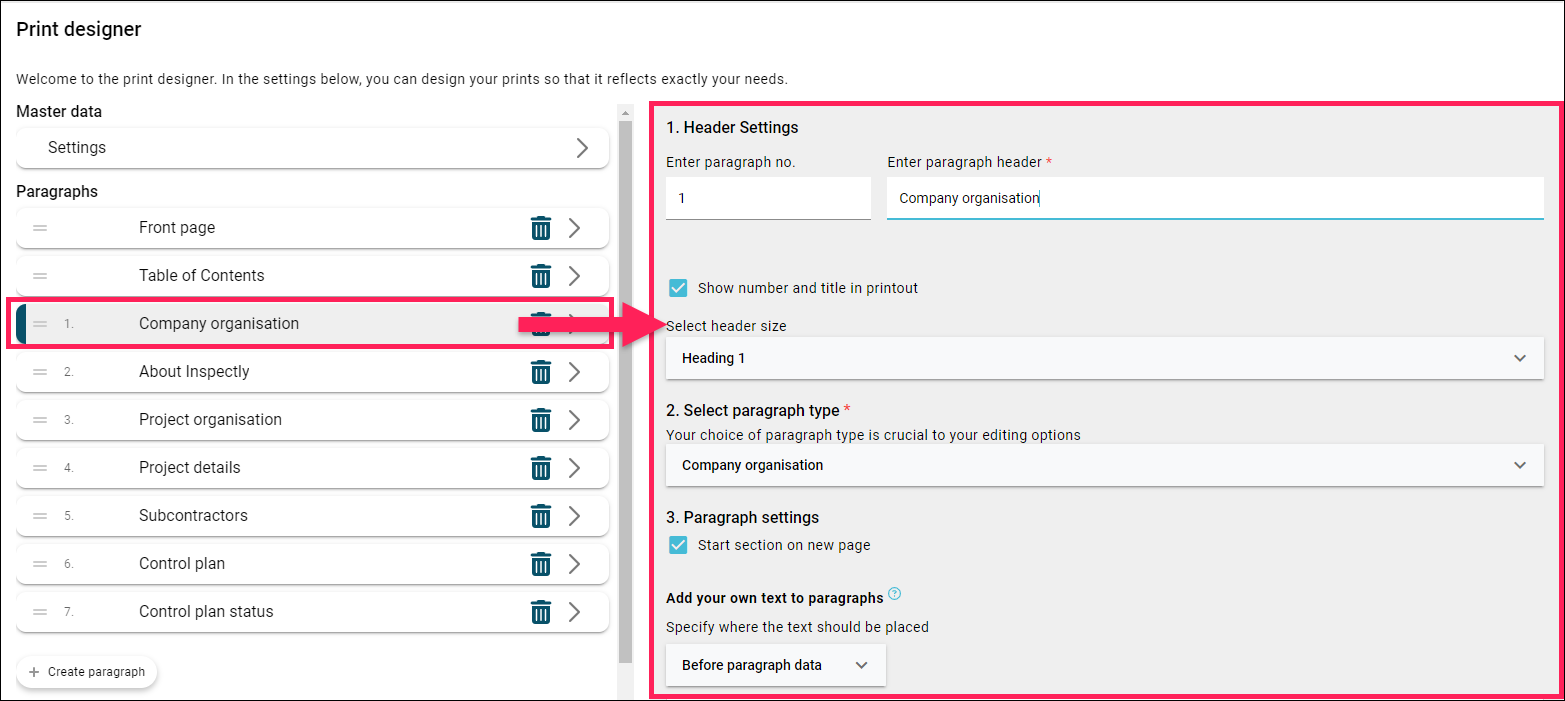Viewport: 1565px width, 701px height.
Task: Select the Front page paragraph label
Action: point(177,228)
